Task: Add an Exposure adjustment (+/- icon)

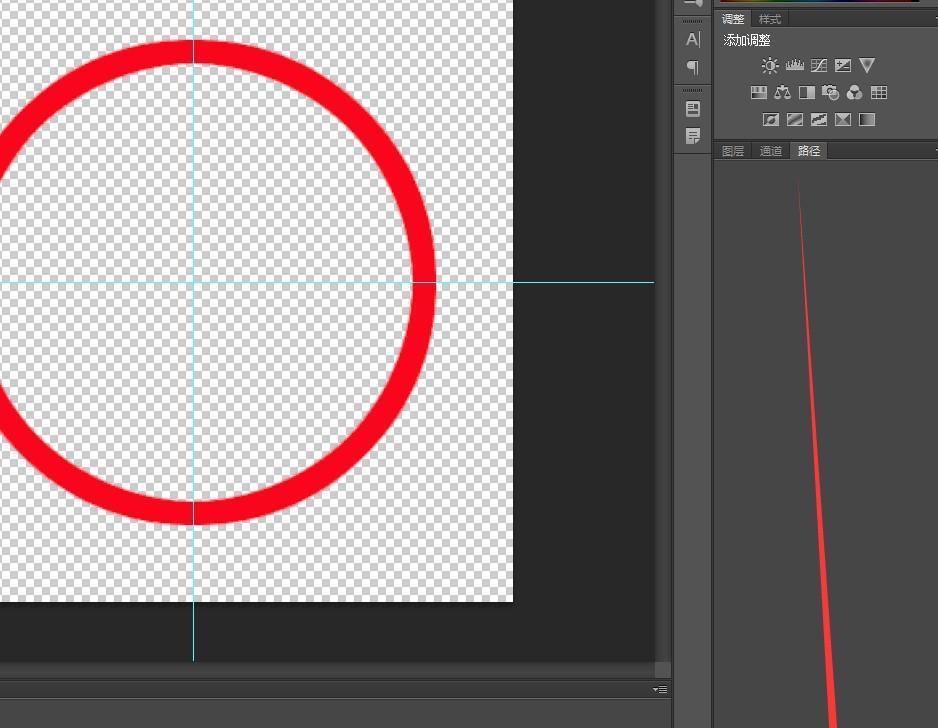Action: click(x=842, y=65)
